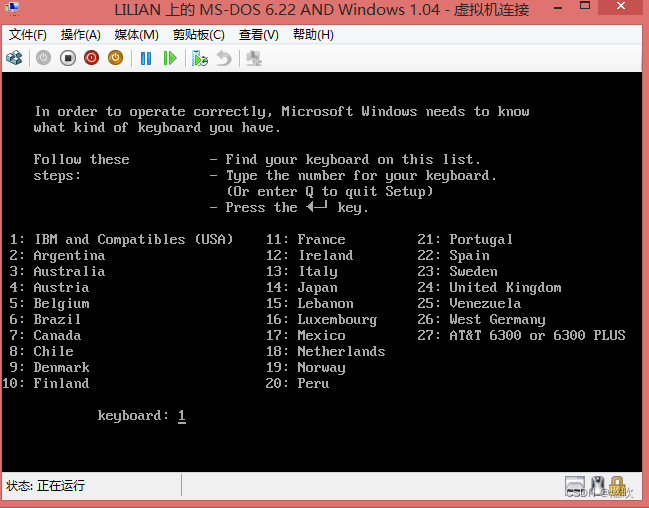Click the '4: Austria' list entry

49,287
